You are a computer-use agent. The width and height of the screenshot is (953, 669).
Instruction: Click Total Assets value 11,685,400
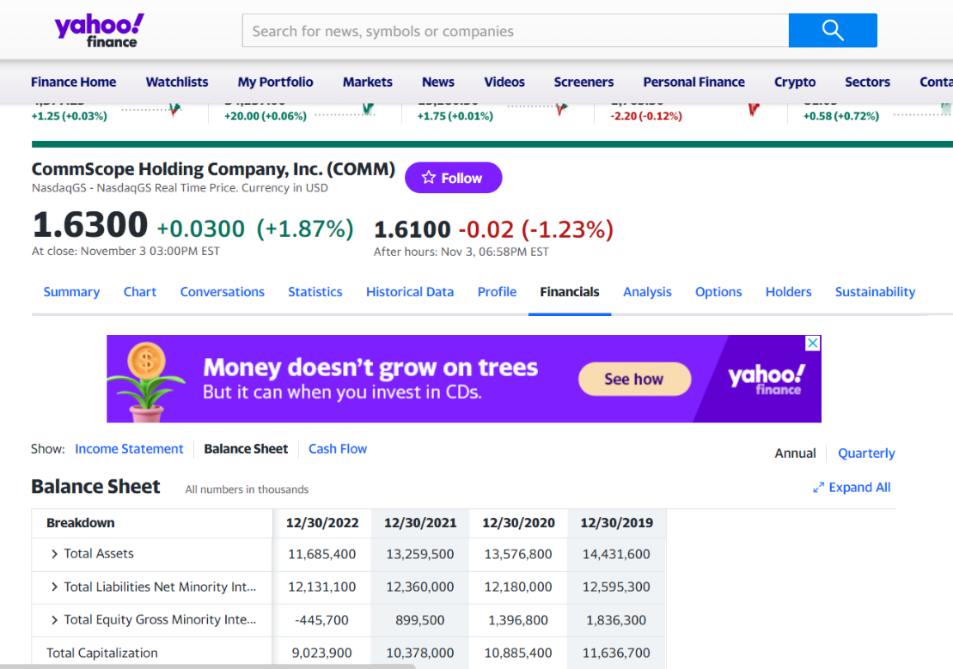coord(322,554)
